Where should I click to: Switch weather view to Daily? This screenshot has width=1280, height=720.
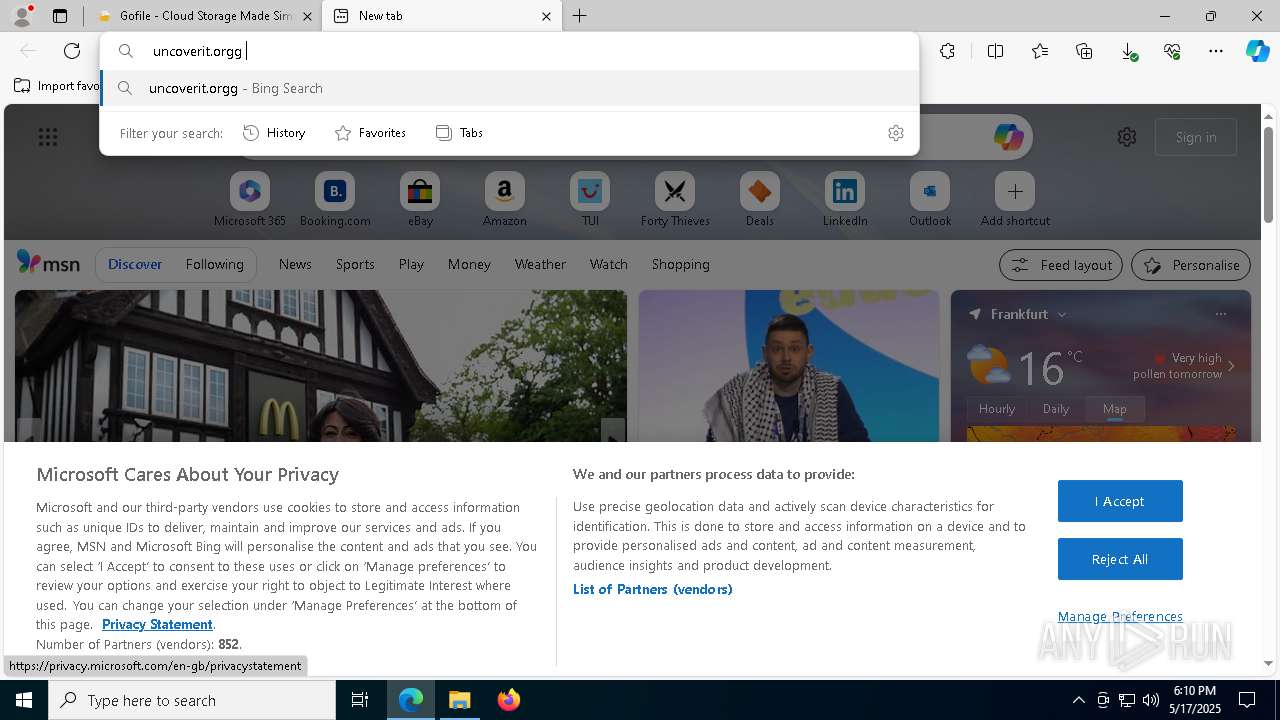tap(1056, 408)
